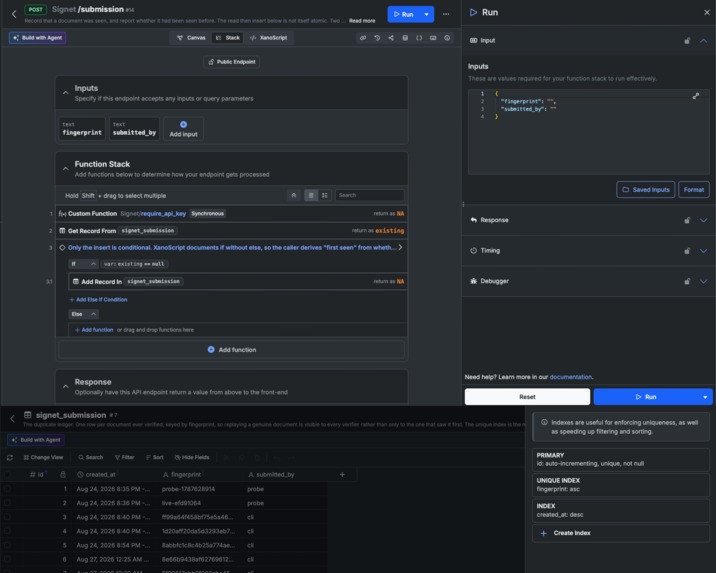Toggle the lock on Input section

pos(687,41)
